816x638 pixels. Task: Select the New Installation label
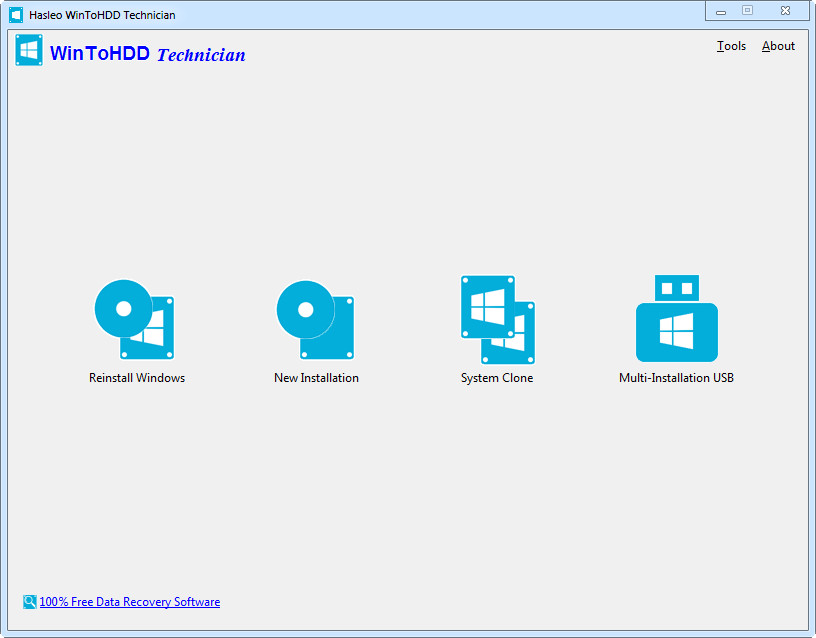(x=316, y=378)
